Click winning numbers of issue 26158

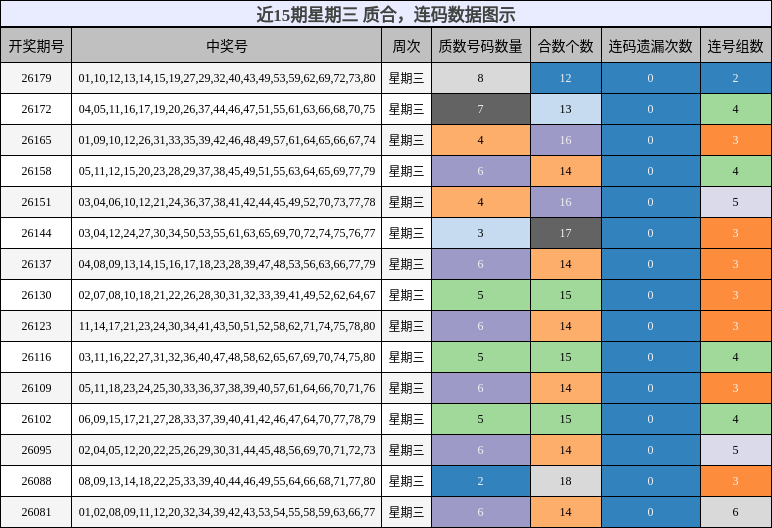point(226,171)
